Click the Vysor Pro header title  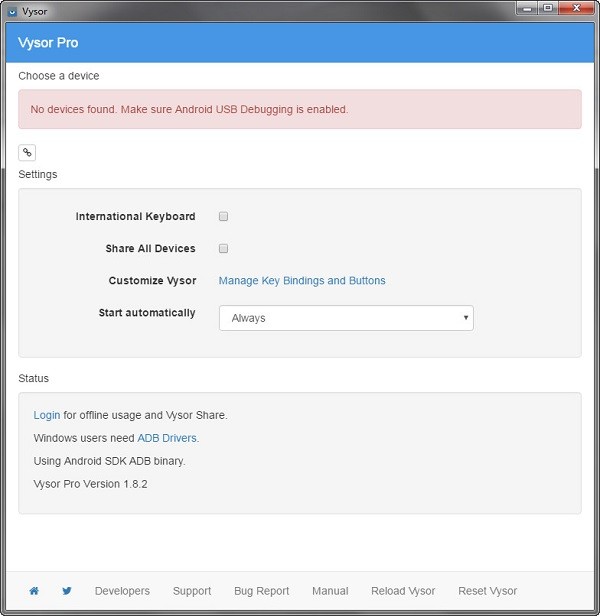point(48,43)
